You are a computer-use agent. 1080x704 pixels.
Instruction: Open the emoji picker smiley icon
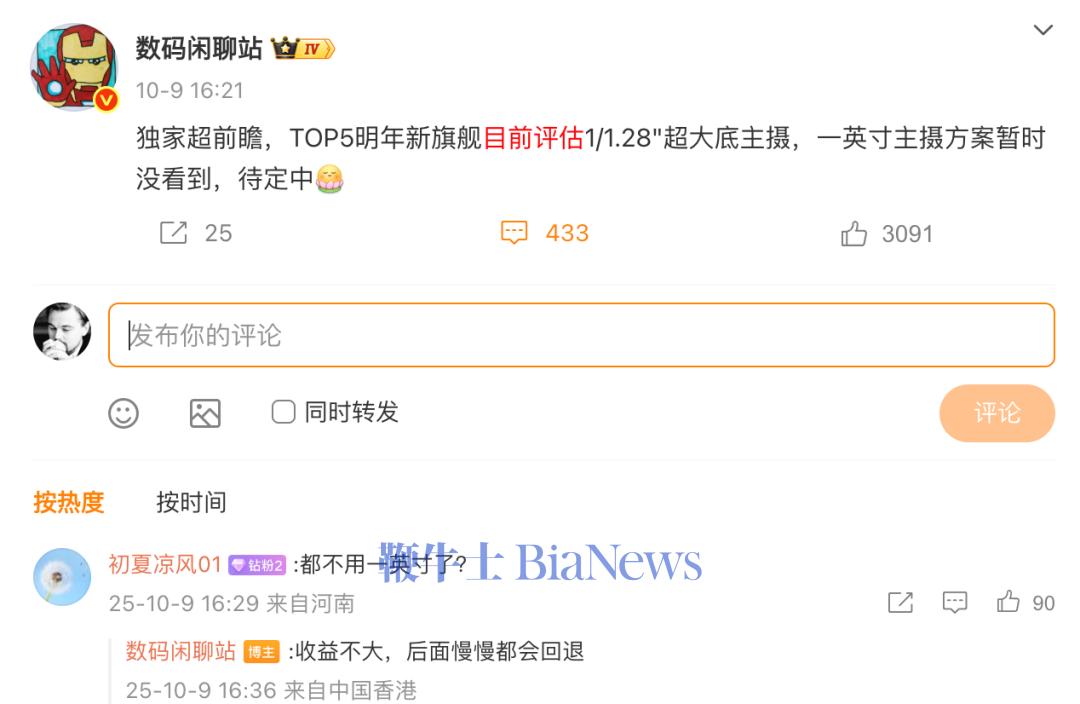tap(123, 413)
